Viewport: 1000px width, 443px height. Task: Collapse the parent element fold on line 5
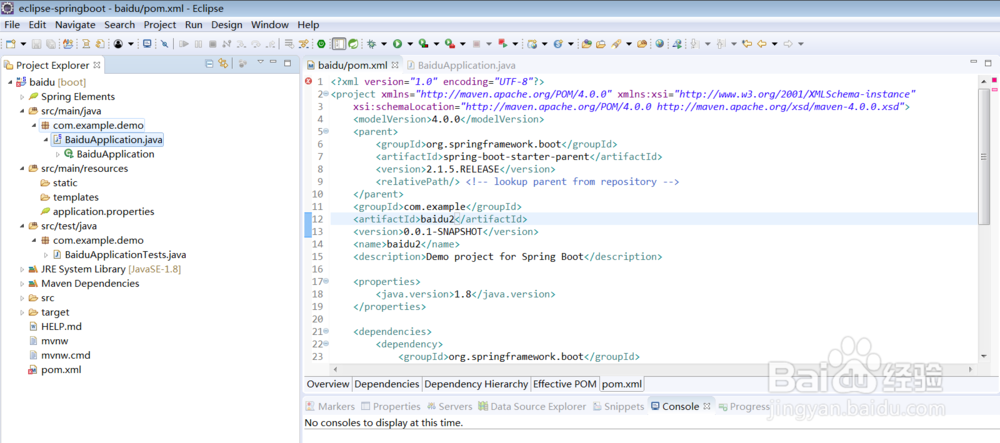pyautogui.click(x=326, y=131)
